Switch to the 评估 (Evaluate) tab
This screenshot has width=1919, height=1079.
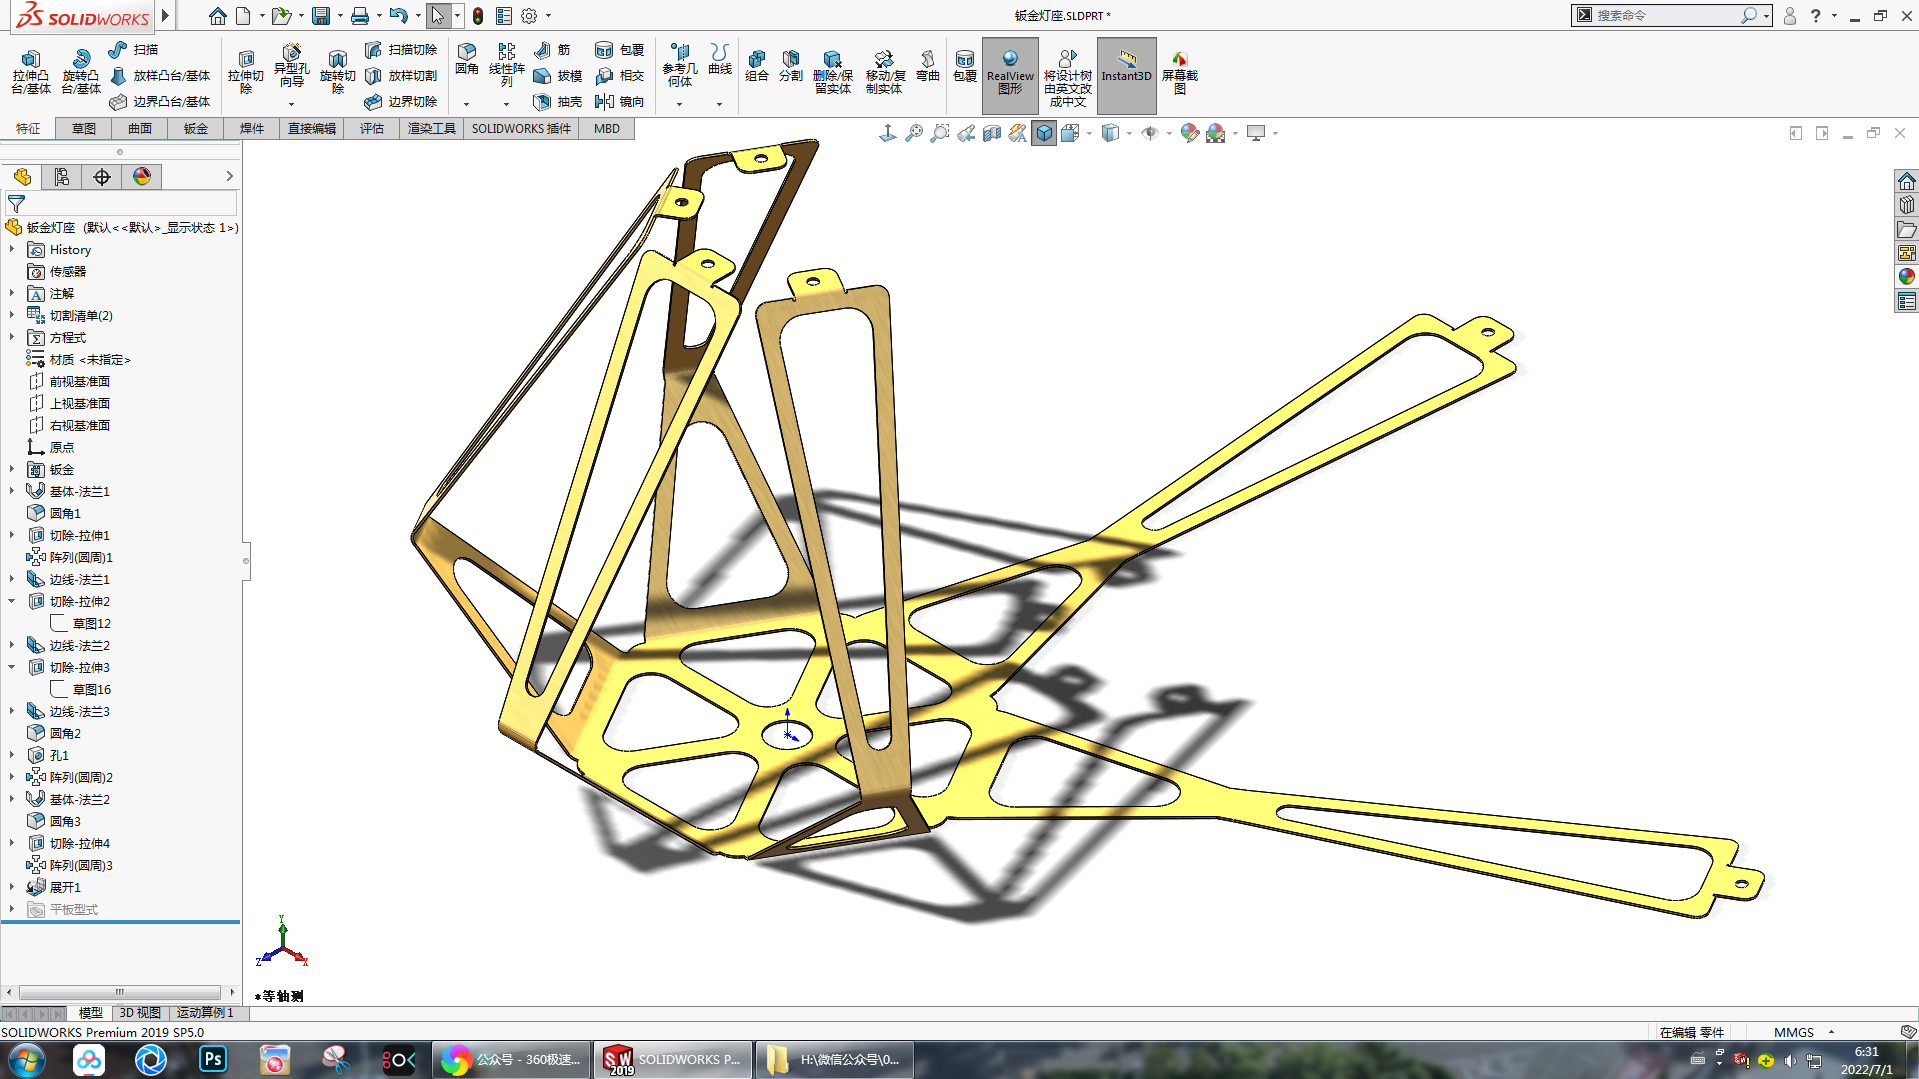point(371,129)
